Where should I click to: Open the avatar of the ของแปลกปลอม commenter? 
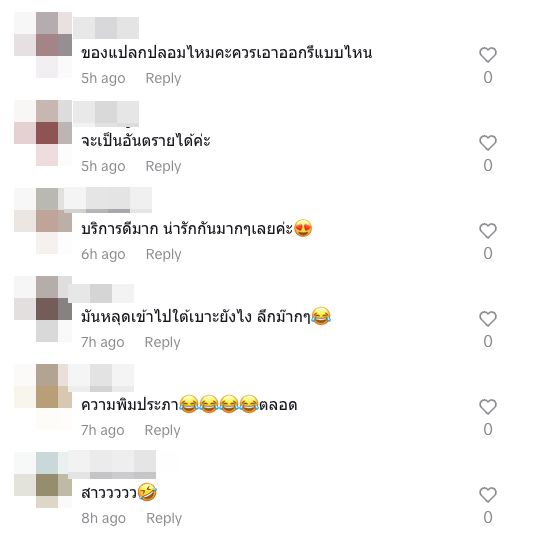click(x=43, y=45)
